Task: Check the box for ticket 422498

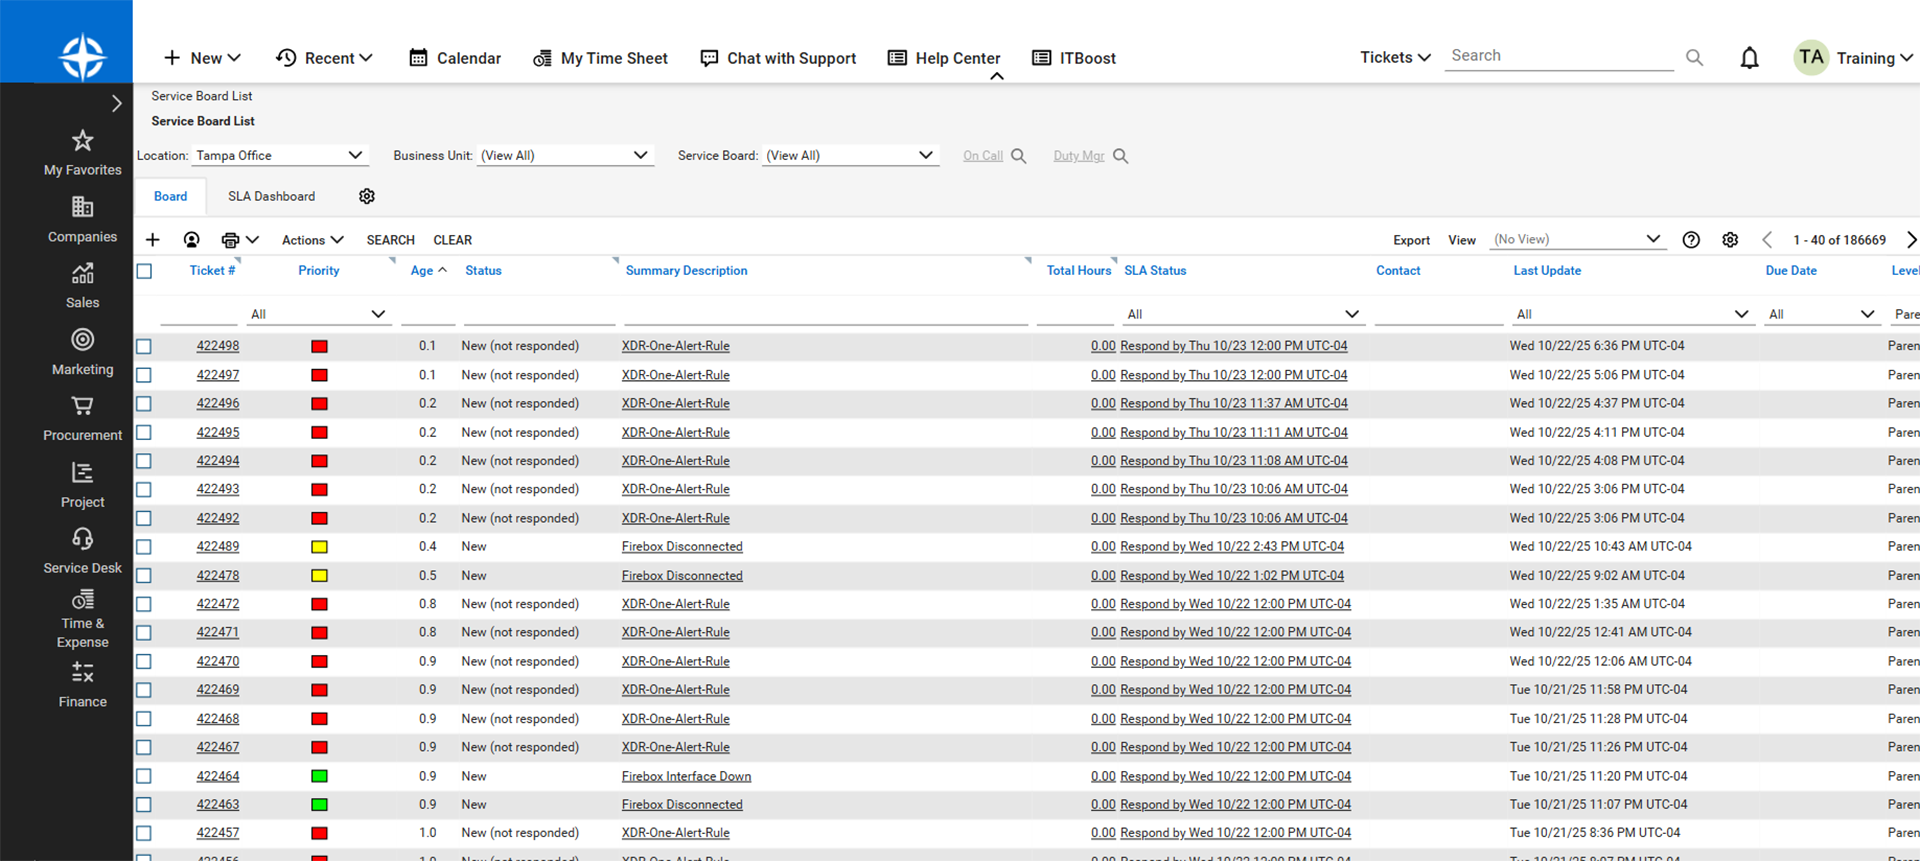Action: click(x=145, y=346)
